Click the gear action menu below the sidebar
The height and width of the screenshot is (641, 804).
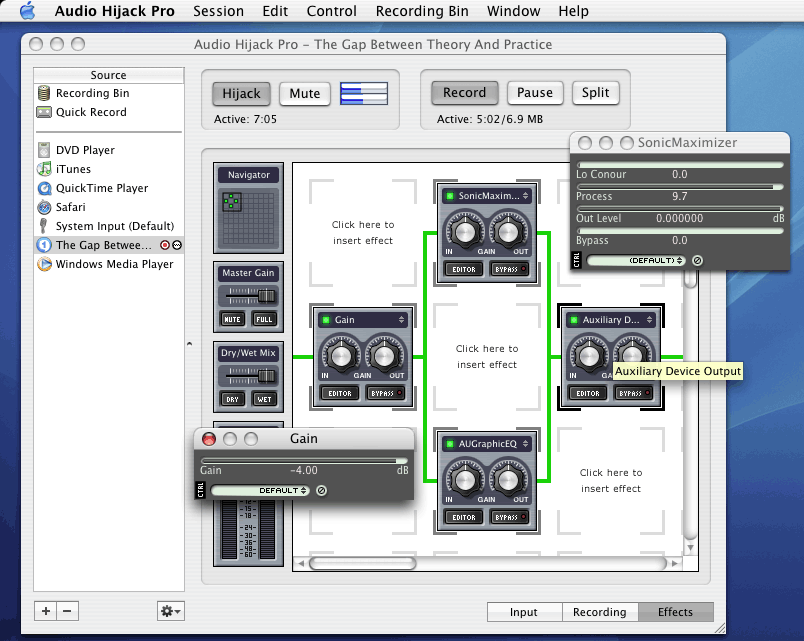tap(170, 611)
